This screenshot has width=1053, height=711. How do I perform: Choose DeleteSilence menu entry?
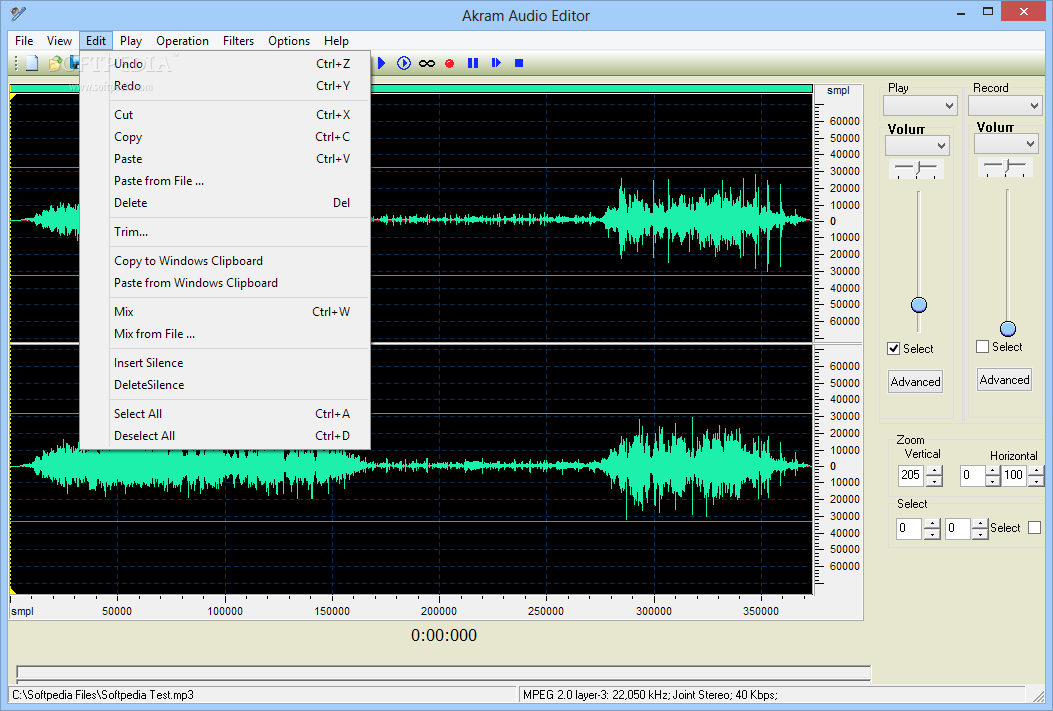click(x=226, y=385)
